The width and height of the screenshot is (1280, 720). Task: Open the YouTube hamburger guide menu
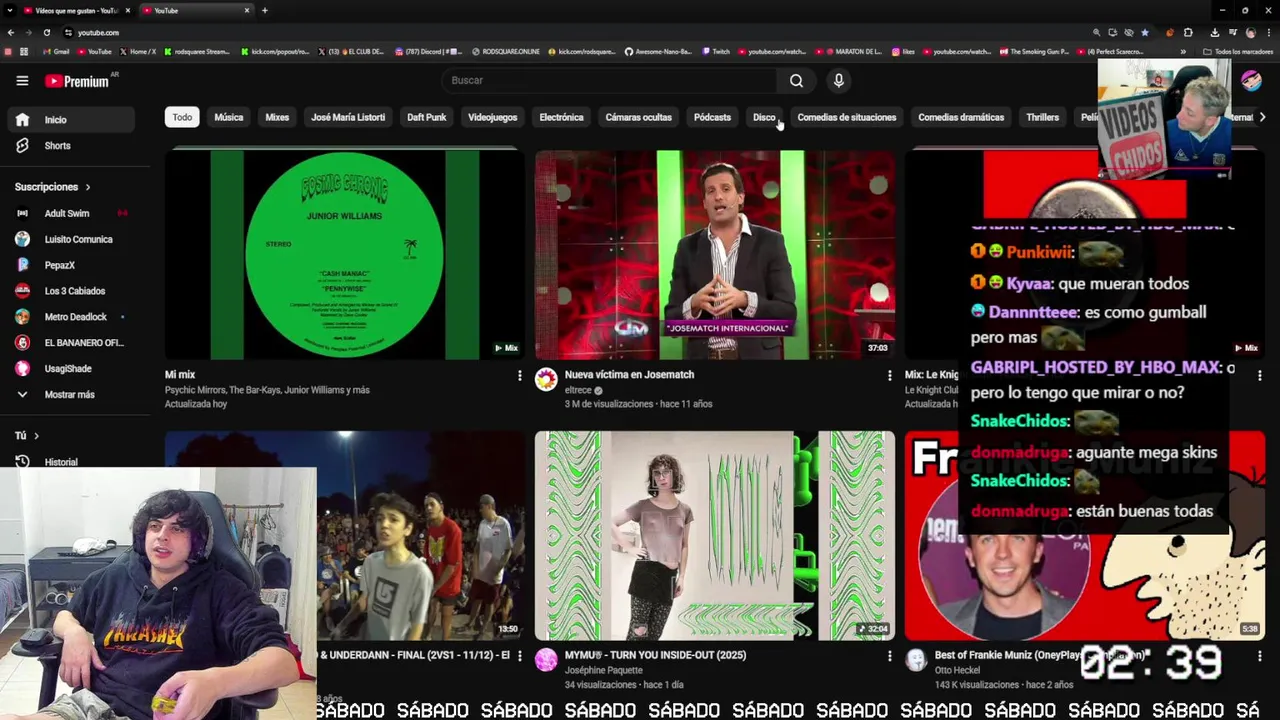coord(22,81)
